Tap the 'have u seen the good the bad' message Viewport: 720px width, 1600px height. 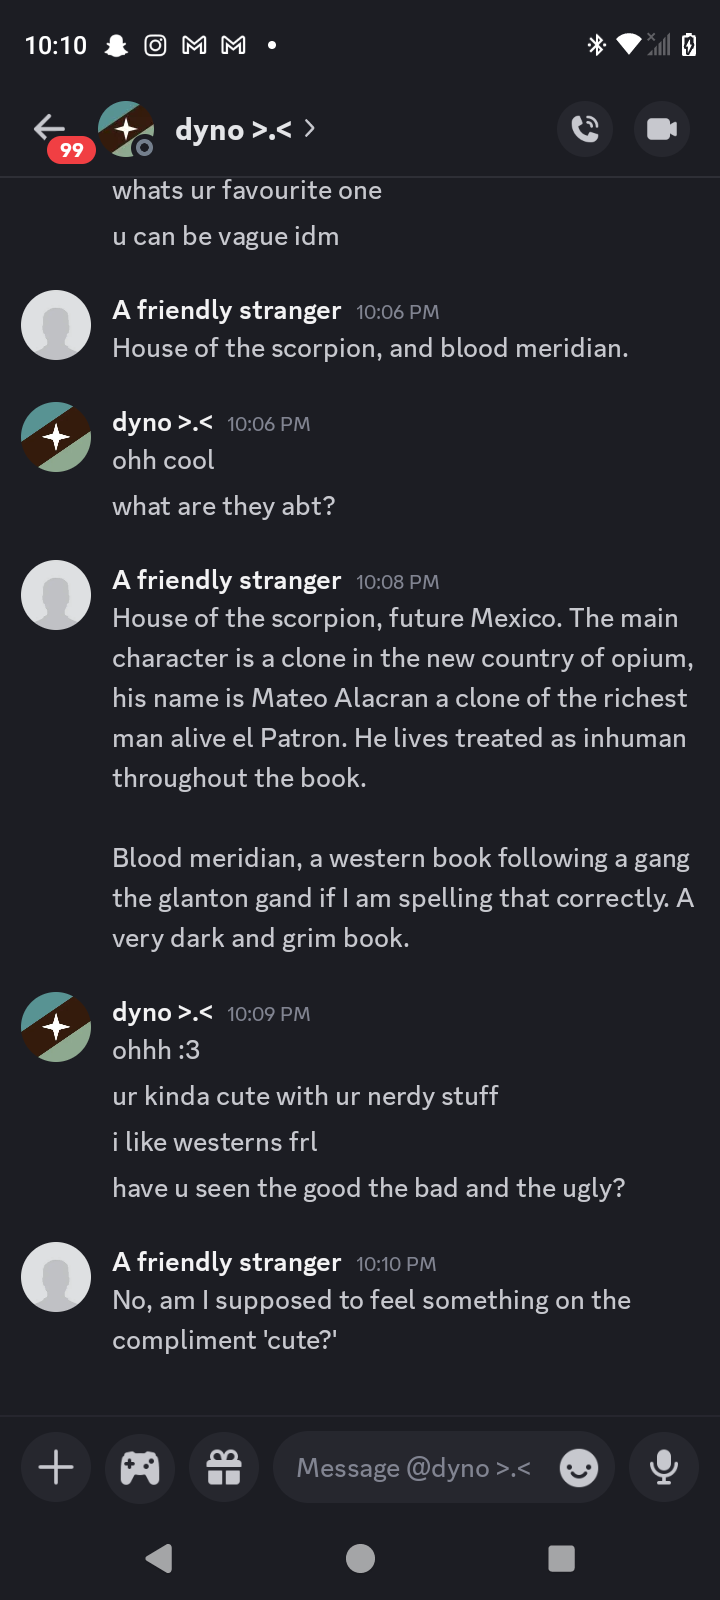tap(368, 1188)
